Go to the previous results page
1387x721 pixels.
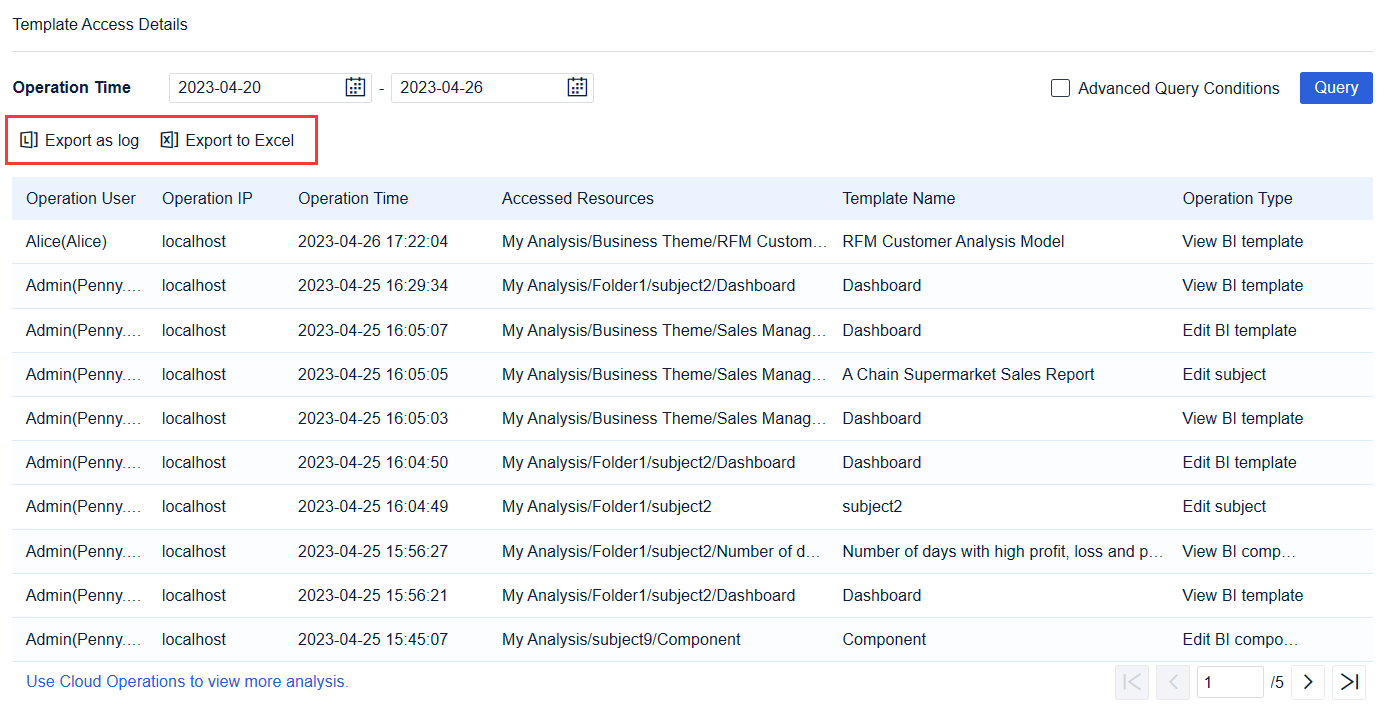(x=1172, y=682)
